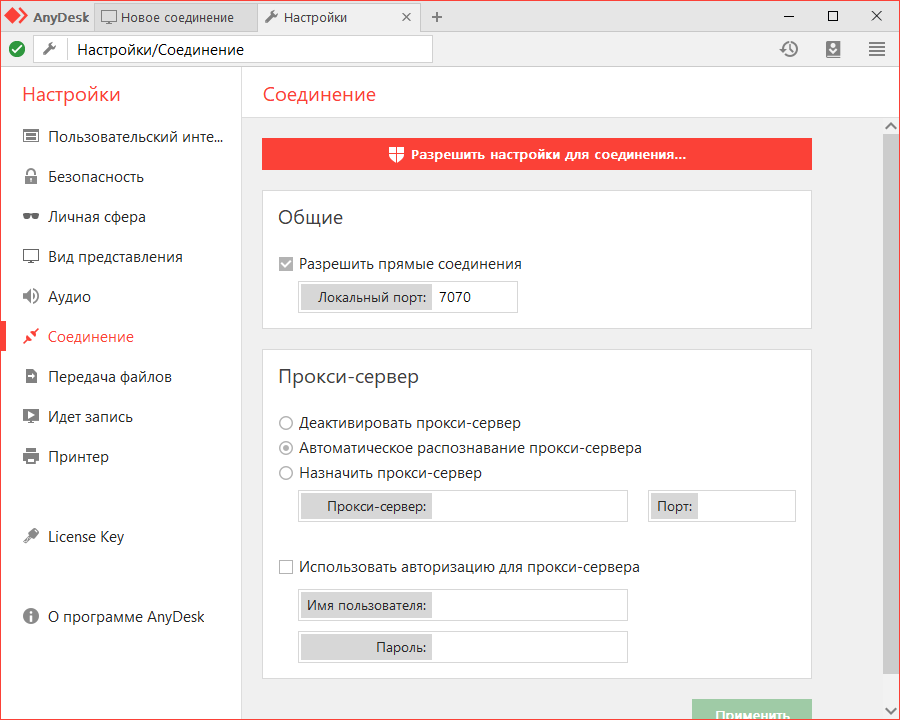The width and height of the screenshot is (900, 720).
Task: Toggle Разрешить прямые соединения checkbox
Action: (286, 264)
